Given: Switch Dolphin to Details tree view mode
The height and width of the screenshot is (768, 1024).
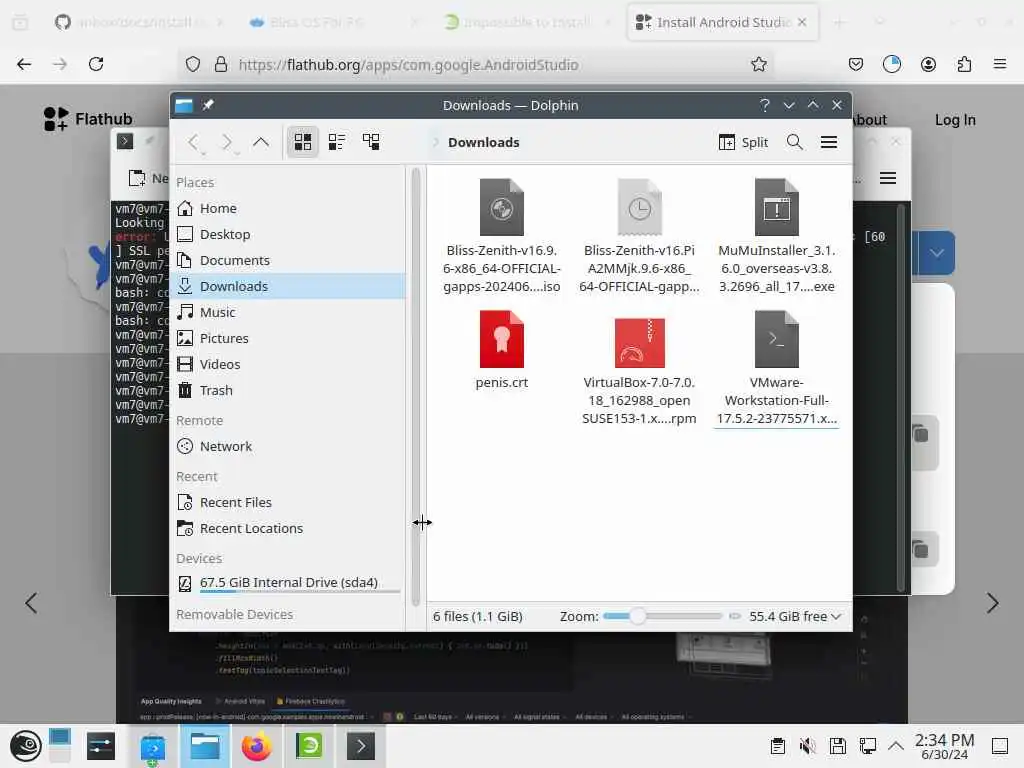Looking at the screenshot, I should click(371, 142).
